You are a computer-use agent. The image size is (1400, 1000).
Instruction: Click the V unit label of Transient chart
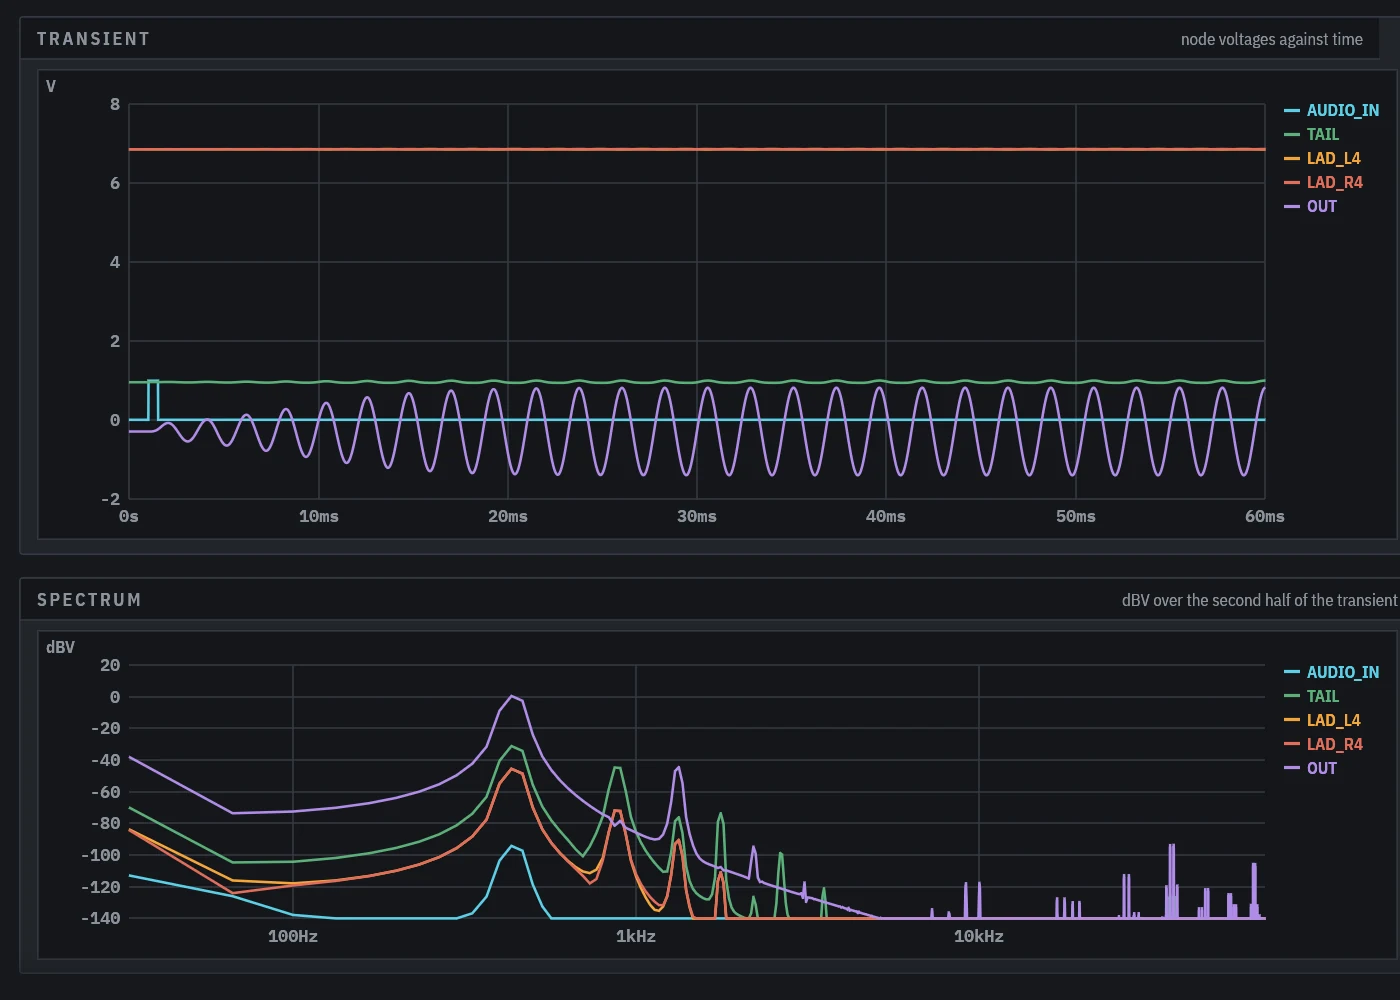tap(51, 86)
